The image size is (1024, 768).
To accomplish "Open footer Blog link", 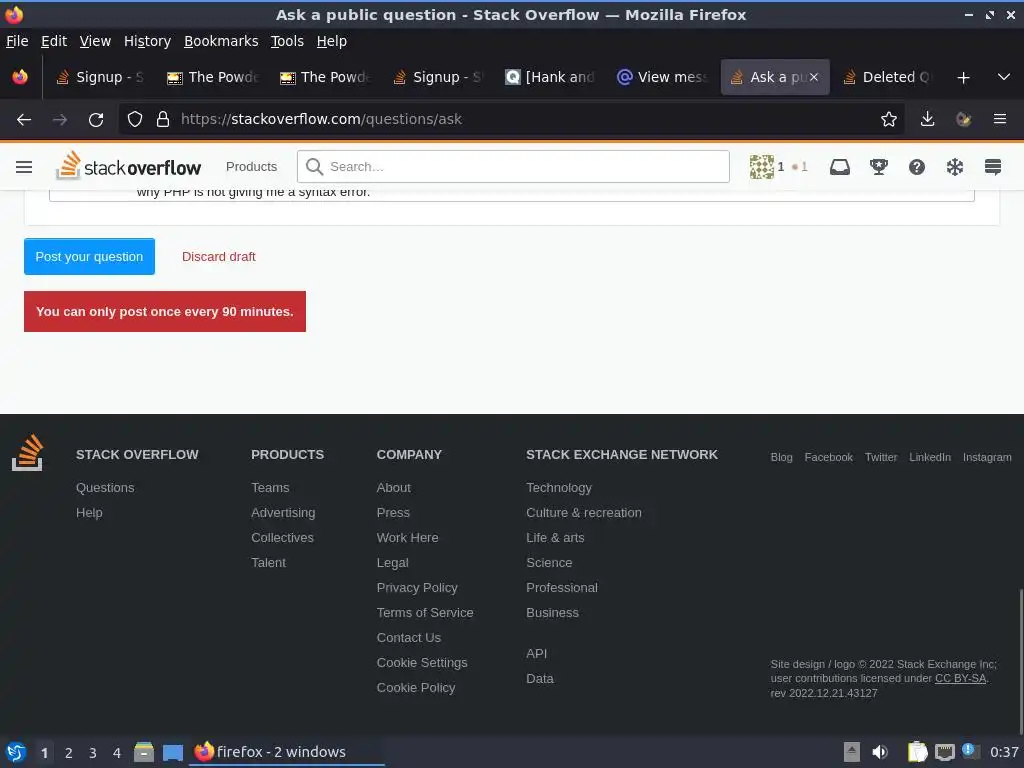I will click(781, 457).
